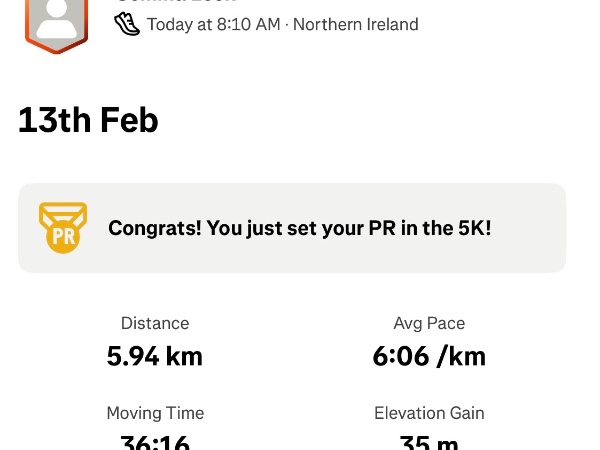Tap the '13th Feb' activity title
Screen dimensions: 600x450
[88, 121]
